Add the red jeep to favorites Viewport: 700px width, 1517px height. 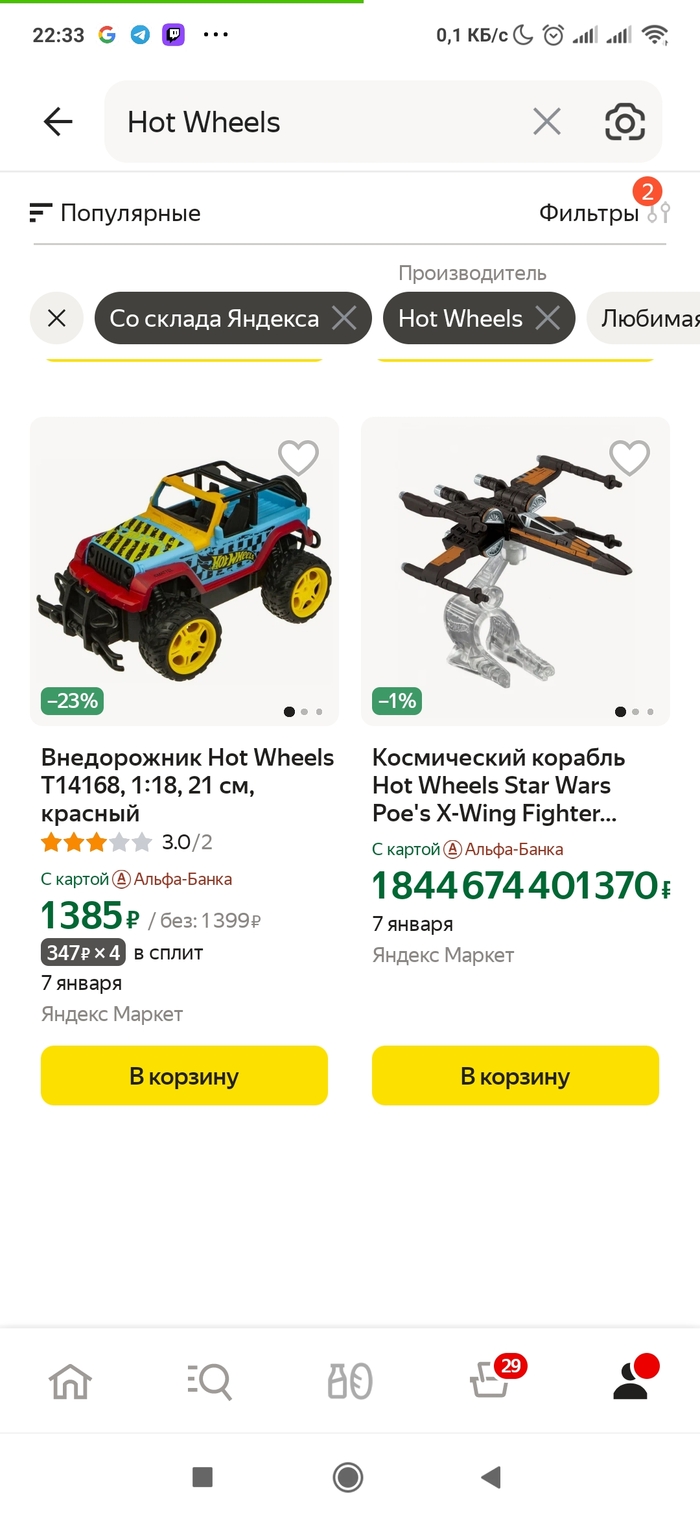point(298,458)
